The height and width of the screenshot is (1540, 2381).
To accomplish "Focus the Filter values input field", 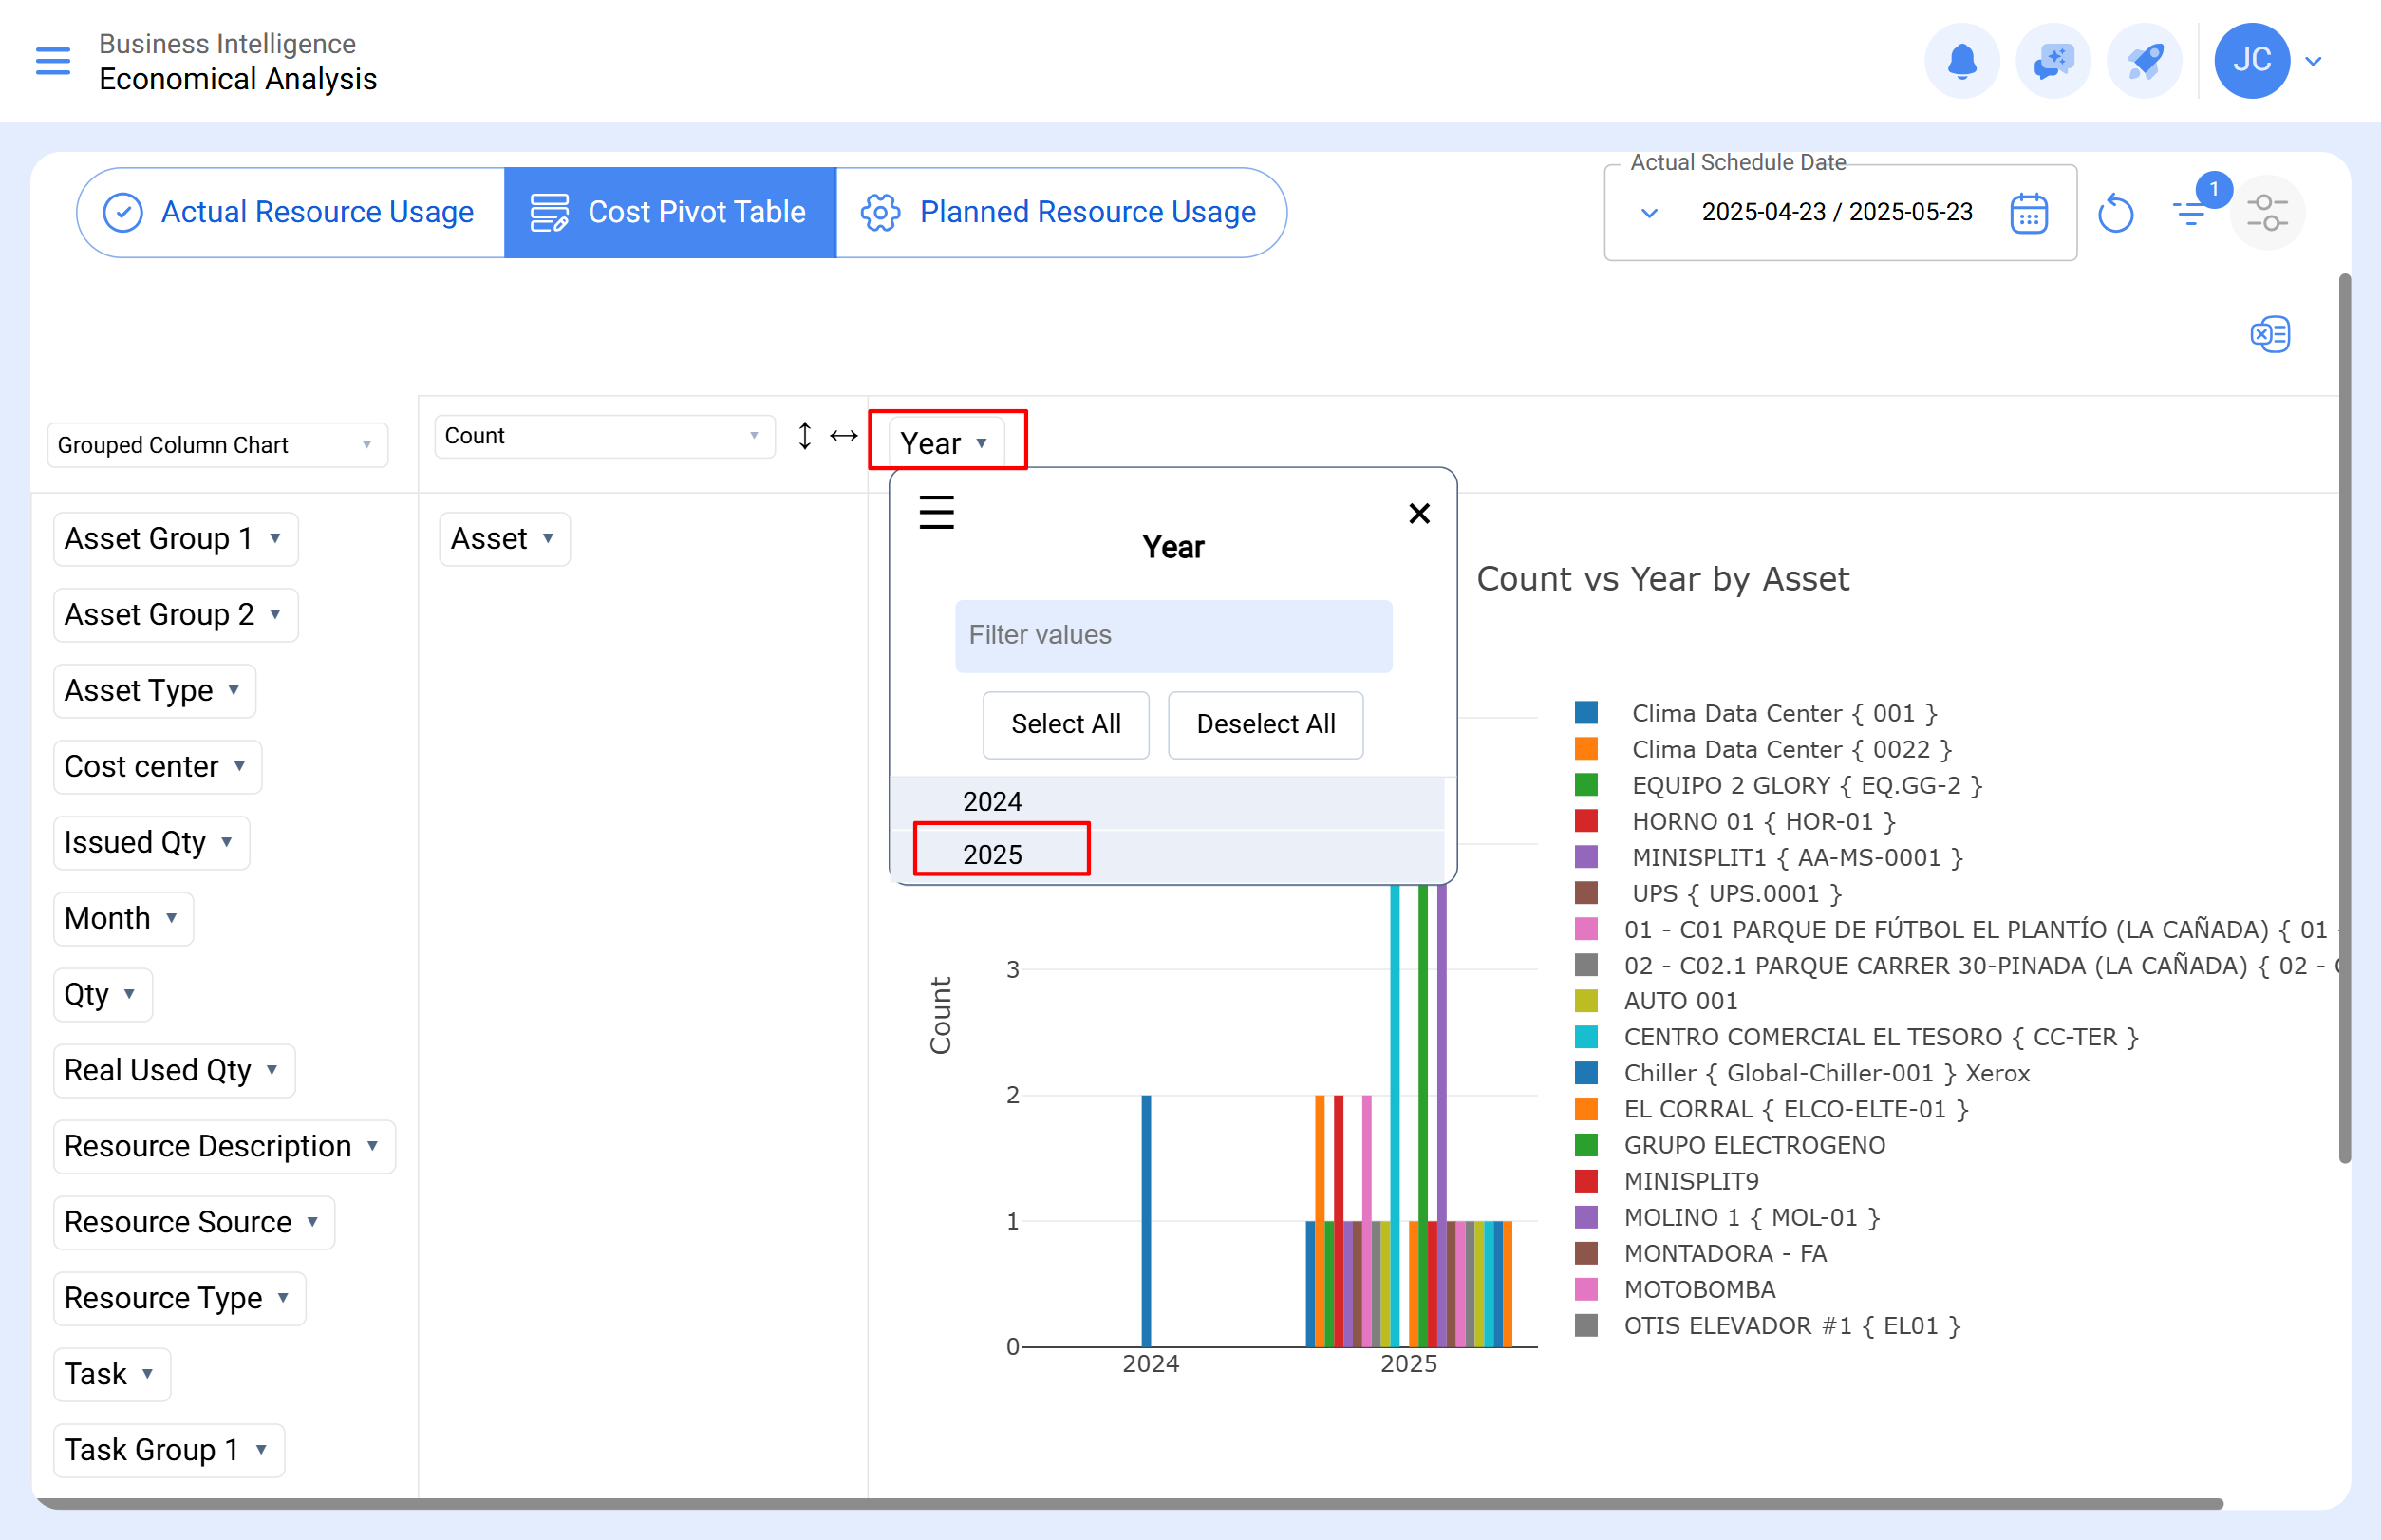I will pos(1173,636).
